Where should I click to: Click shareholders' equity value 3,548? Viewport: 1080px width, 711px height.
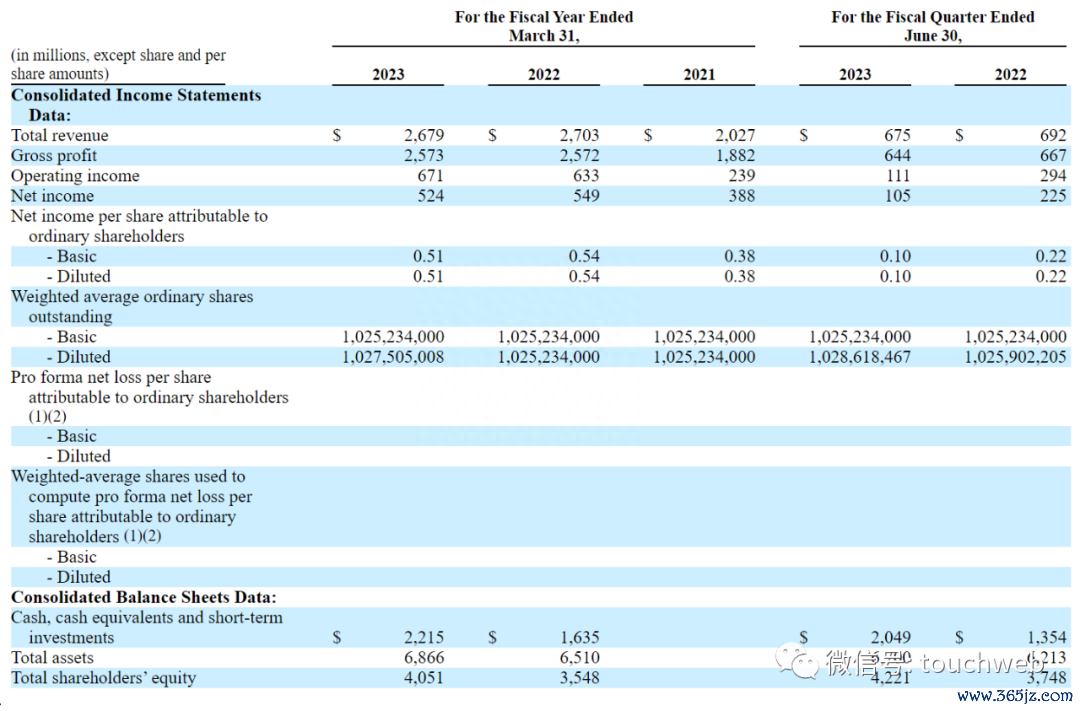(579, 678)
